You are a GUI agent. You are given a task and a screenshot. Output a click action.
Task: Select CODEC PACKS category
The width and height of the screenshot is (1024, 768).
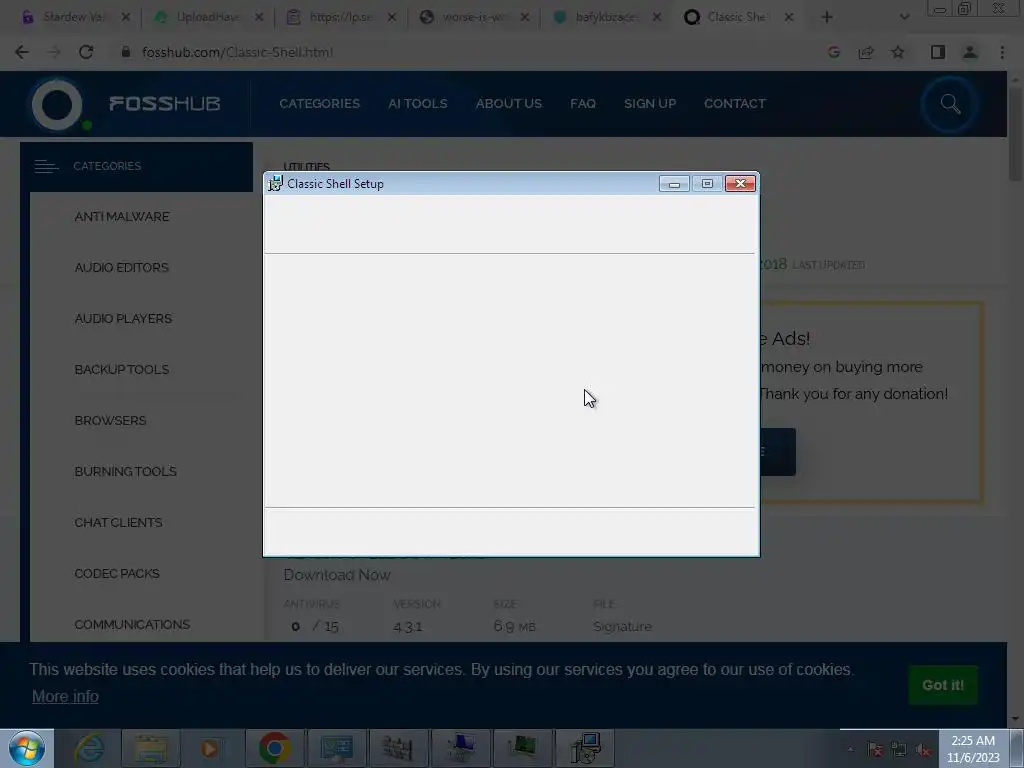[x=117, y=573]
